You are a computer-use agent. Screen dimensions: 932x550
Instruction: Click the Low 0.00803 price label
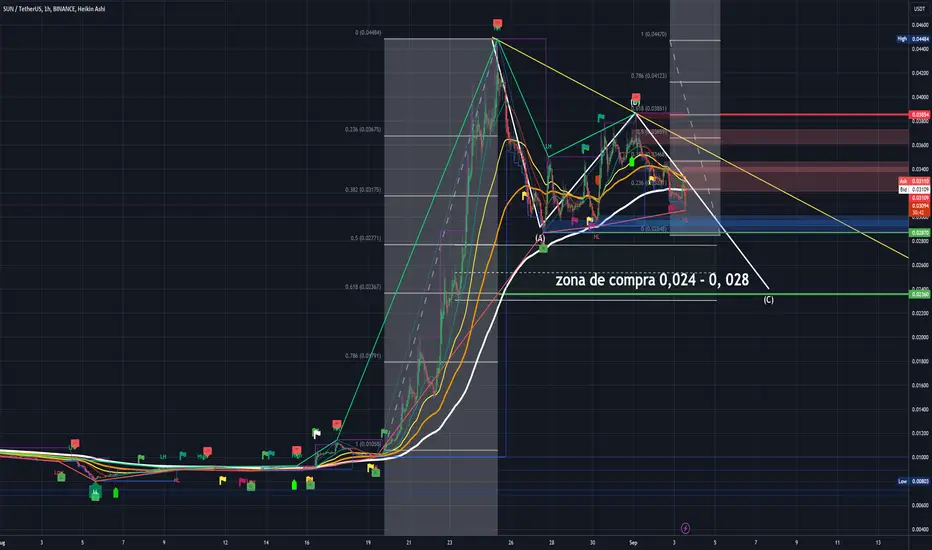(914, 481)
